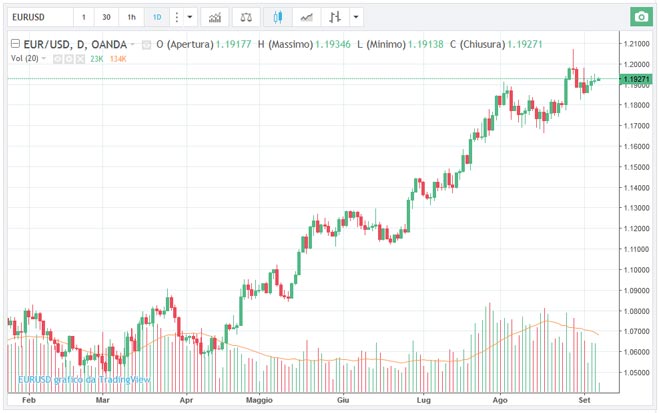Select the 1h interval
The image size is (660, 413).
131,18
